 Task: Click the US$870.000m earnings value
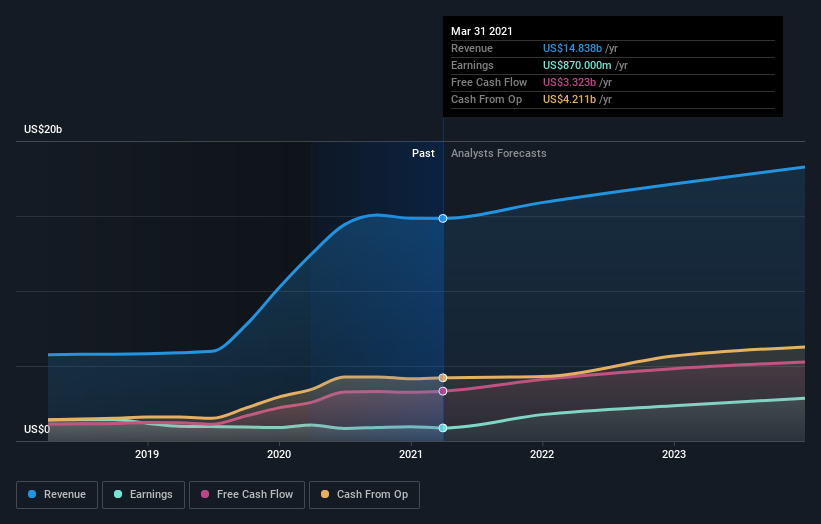(x=577, y=65)
